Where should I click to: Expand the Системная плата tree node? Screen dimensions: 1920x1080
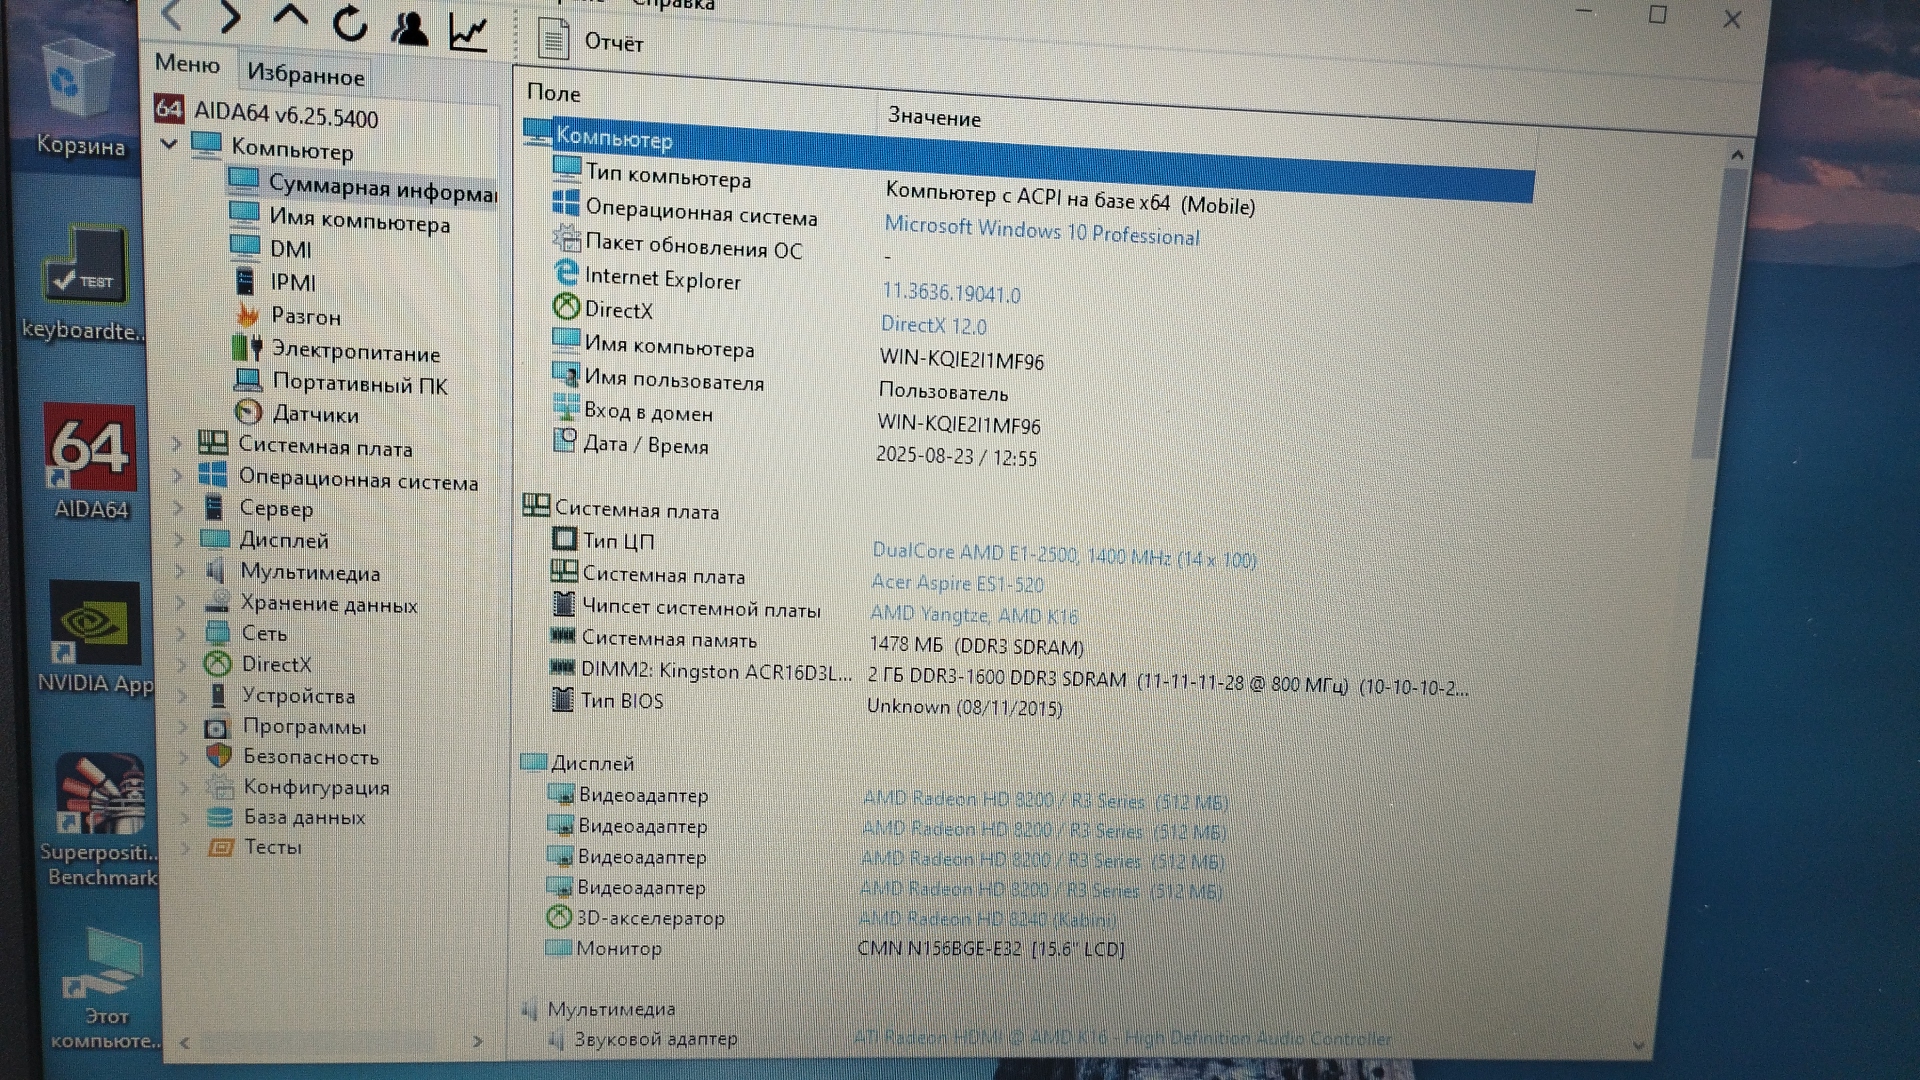(177, 444)
